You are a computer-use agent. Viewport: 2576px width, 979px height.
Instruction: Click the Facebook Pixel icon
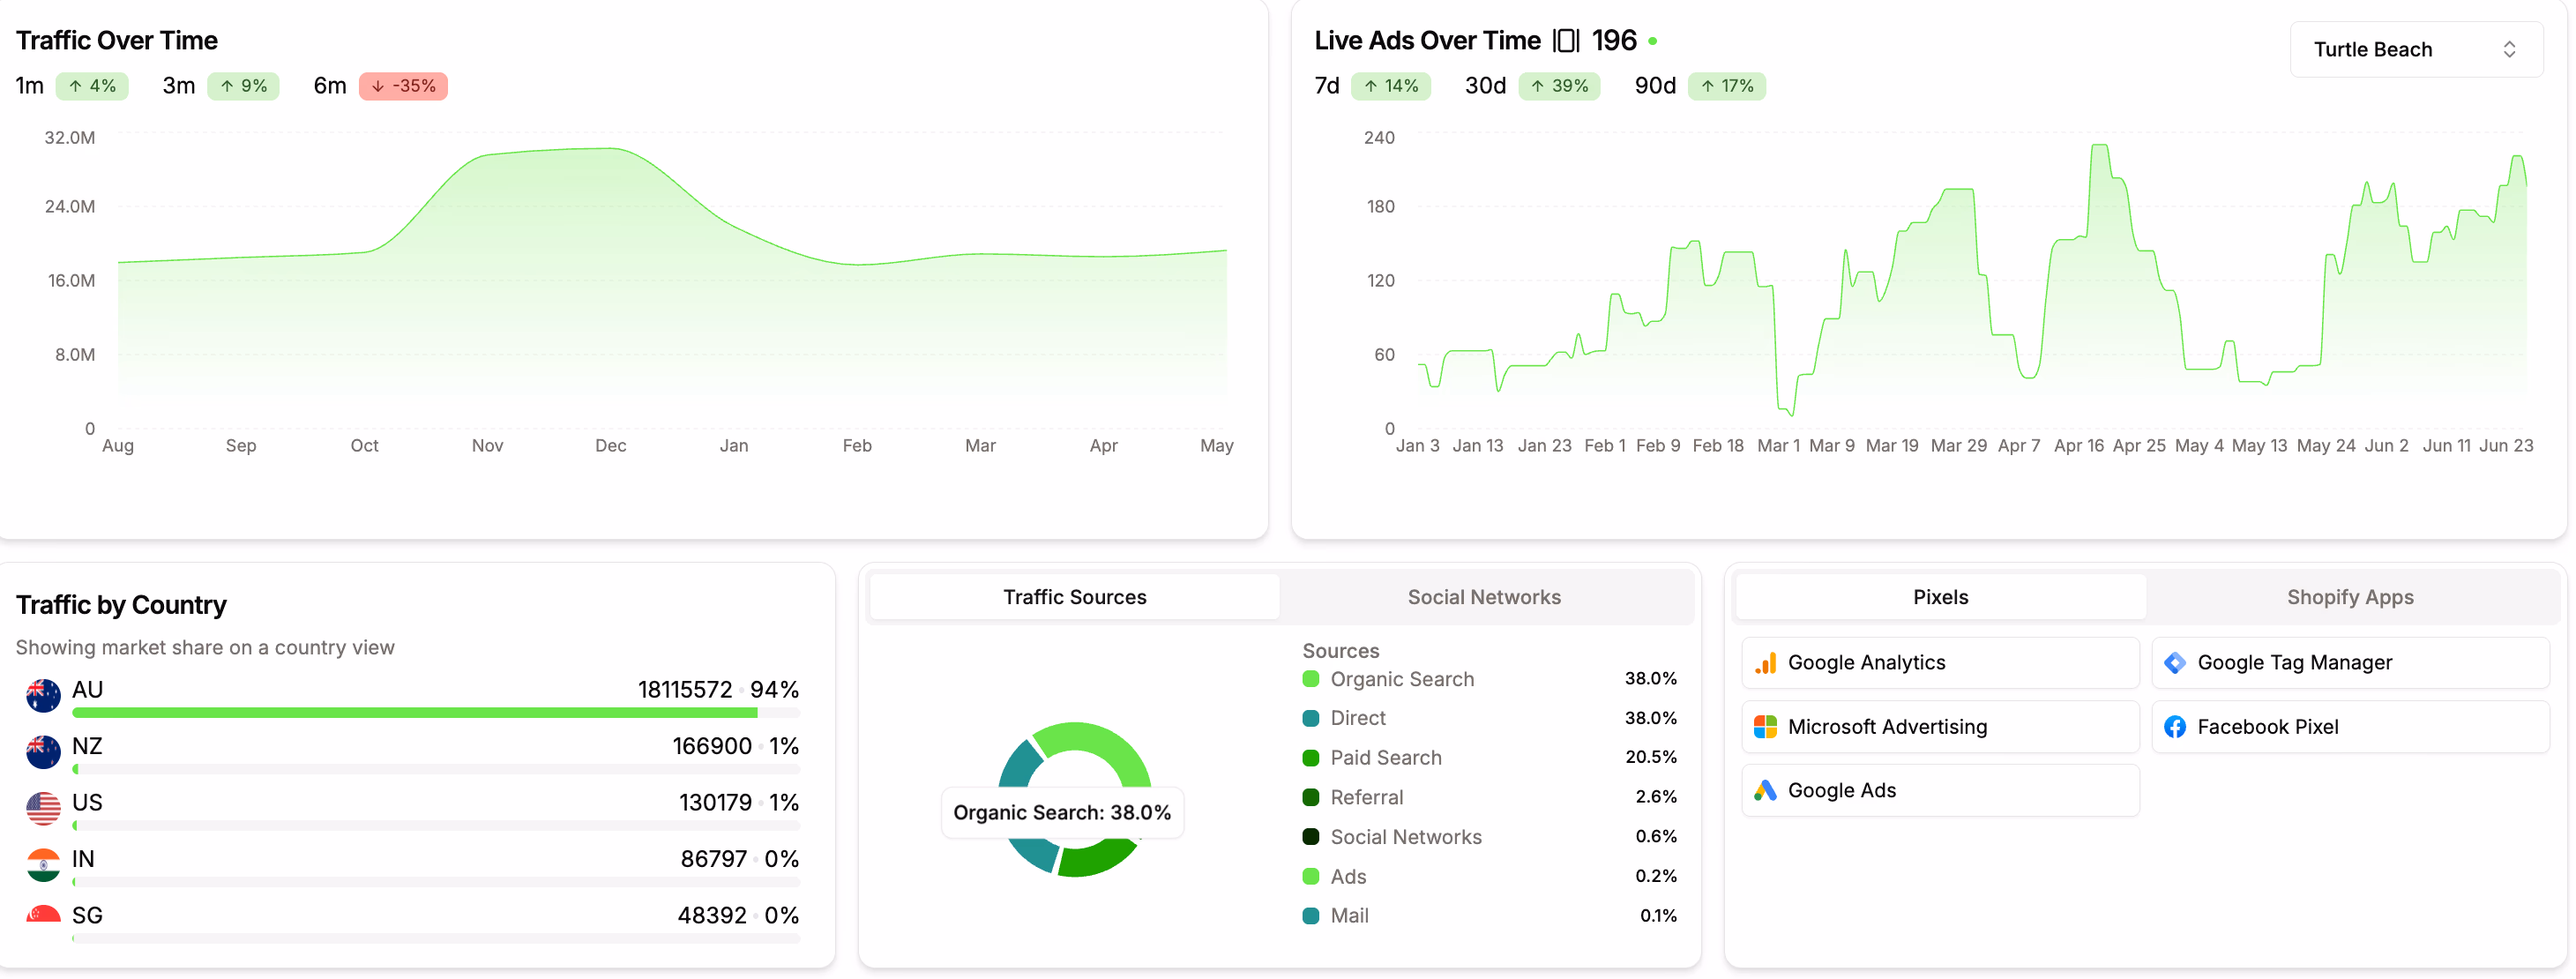tap(2175, 727)
